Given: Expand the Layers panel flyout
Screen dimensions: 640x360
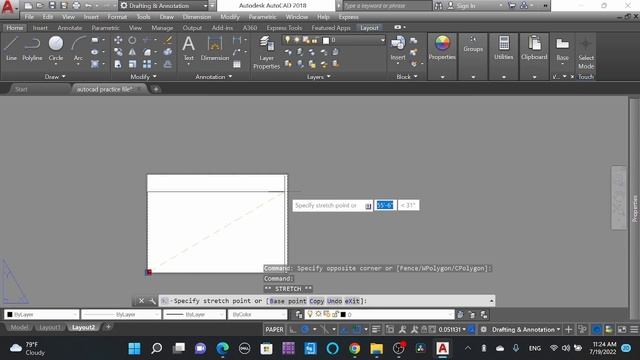Looking at the screenshot, I should click(318, 77).
